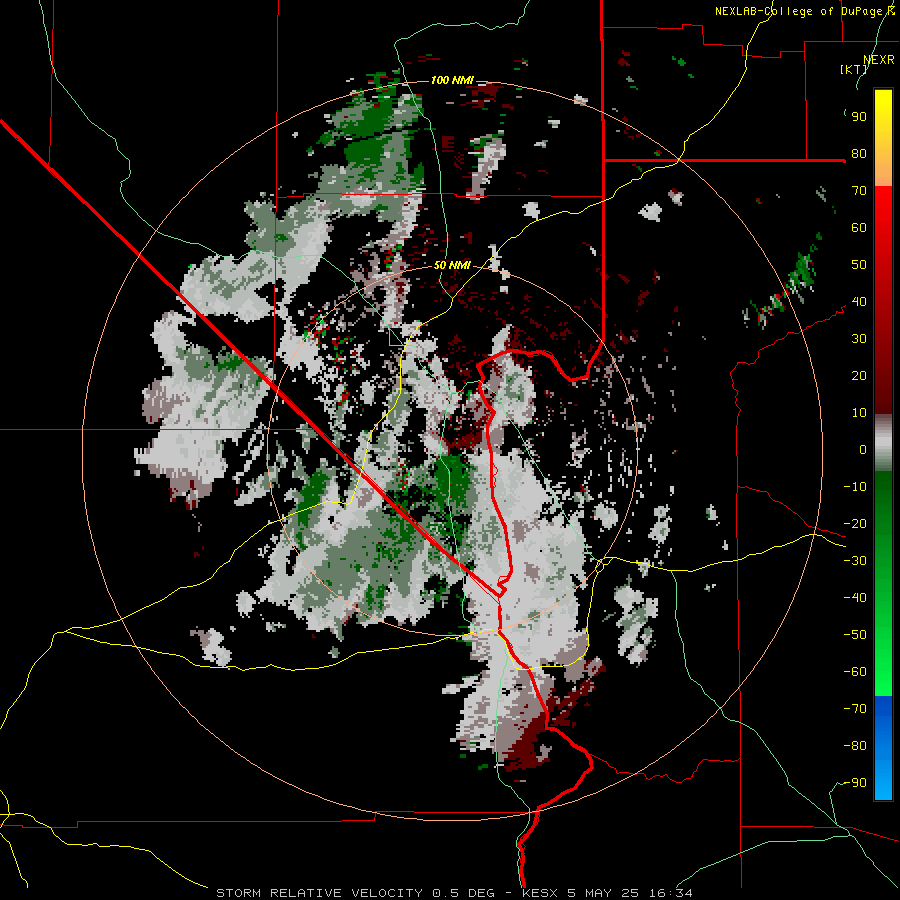Screen dimensions: 900x900
Task: Click the positive 50 scale value
Action: tap(859, 265)
